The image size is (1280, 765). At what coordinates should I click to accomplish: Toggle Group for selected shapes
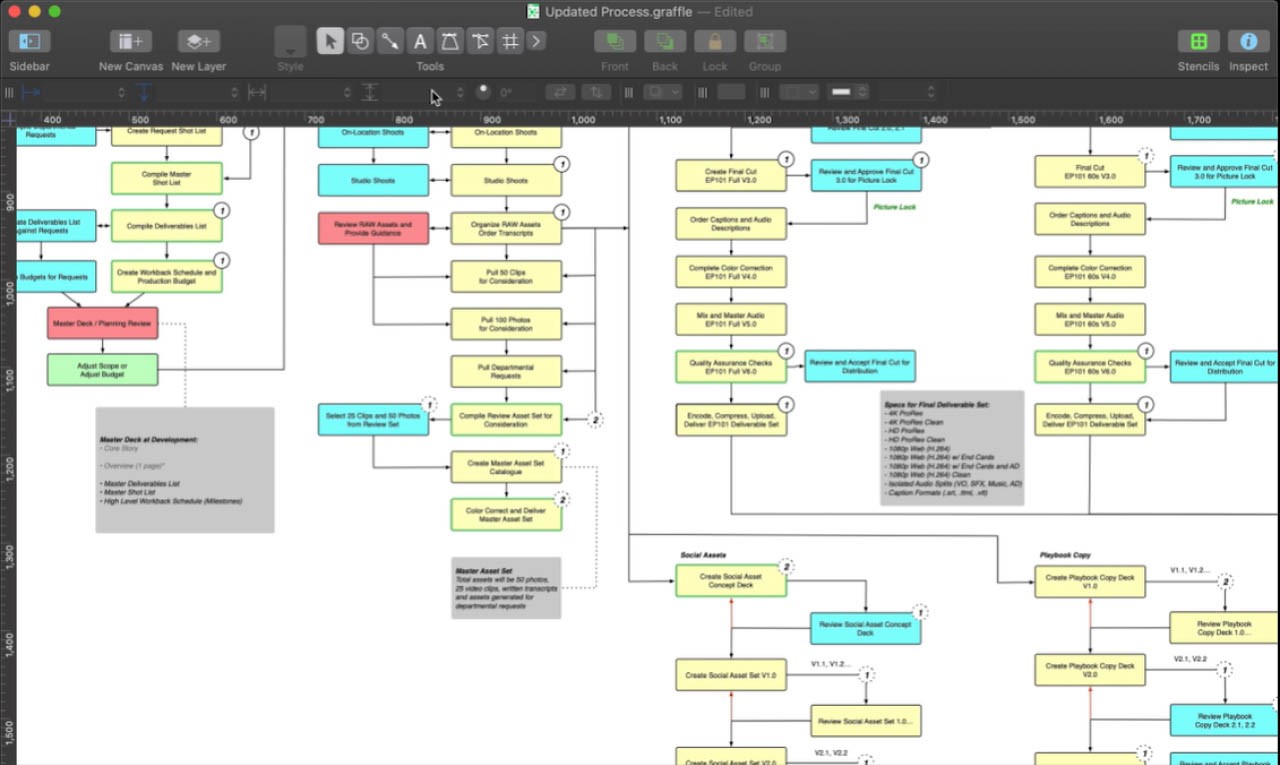(764, 40)
